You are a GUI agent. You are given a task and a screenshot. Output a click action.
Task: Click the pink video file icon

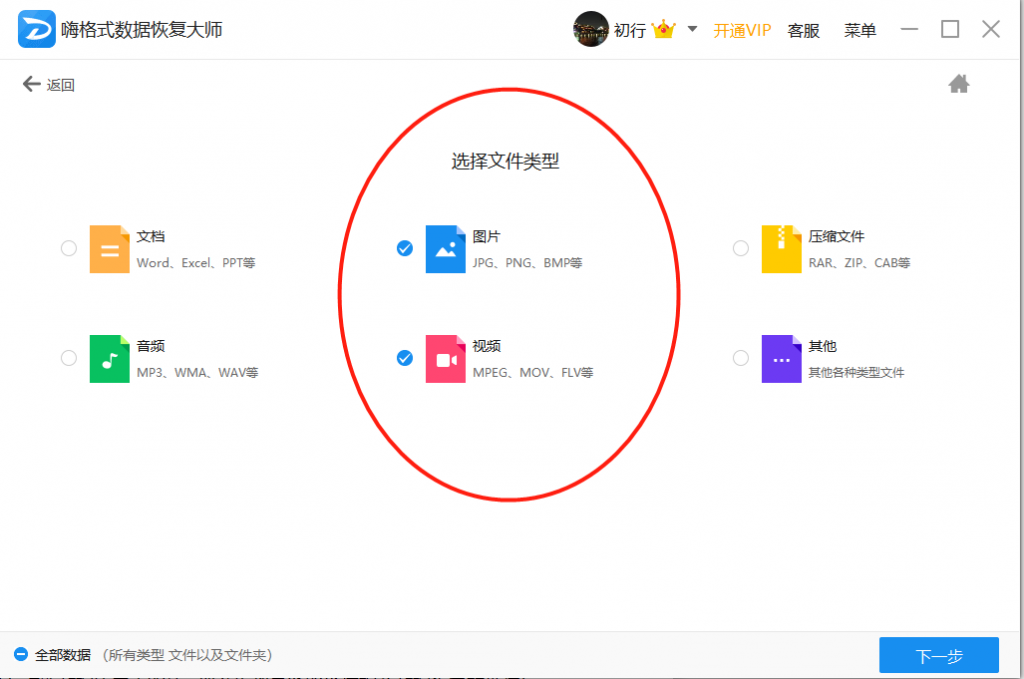click(445, 358)
